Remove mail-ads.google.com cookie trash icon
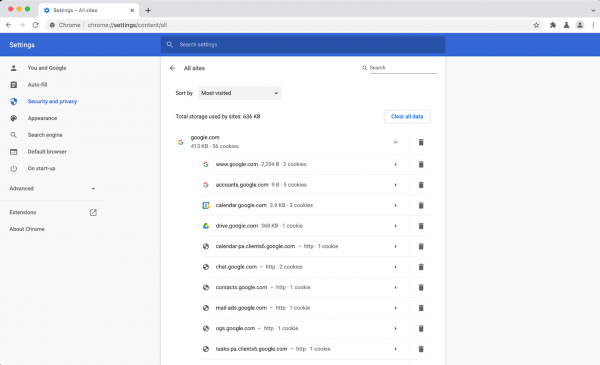Screen dimensions: 600x365 pyautogui.click(x=421, y=308)
